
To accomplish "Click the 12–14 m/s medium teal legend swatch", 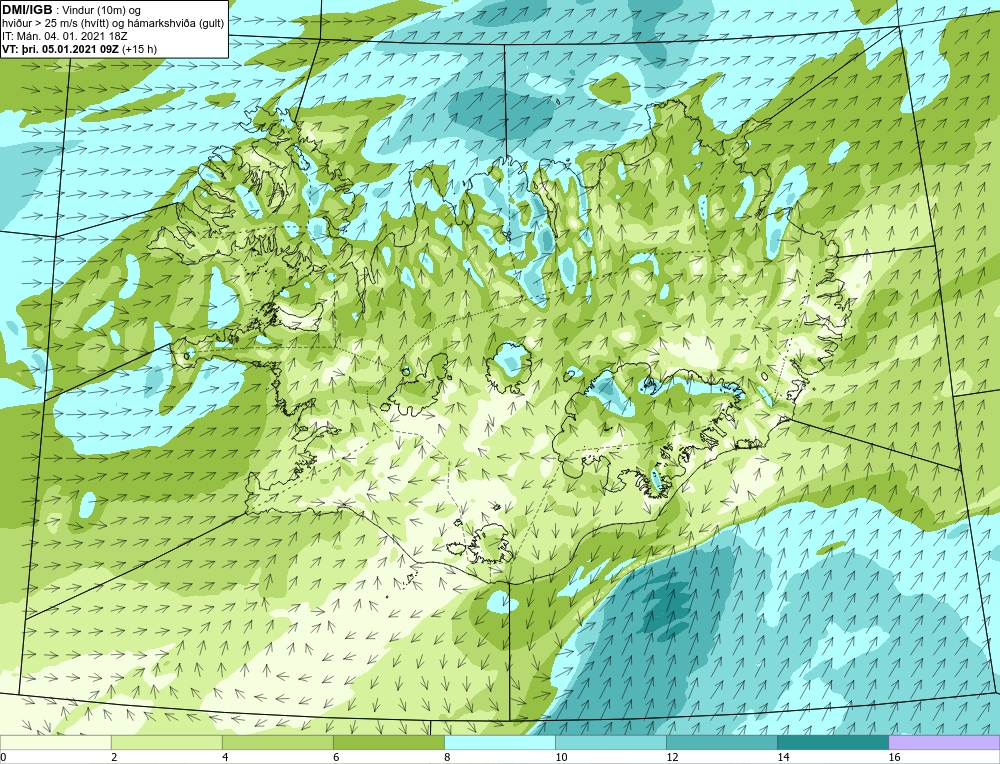I will pos(721,742).
